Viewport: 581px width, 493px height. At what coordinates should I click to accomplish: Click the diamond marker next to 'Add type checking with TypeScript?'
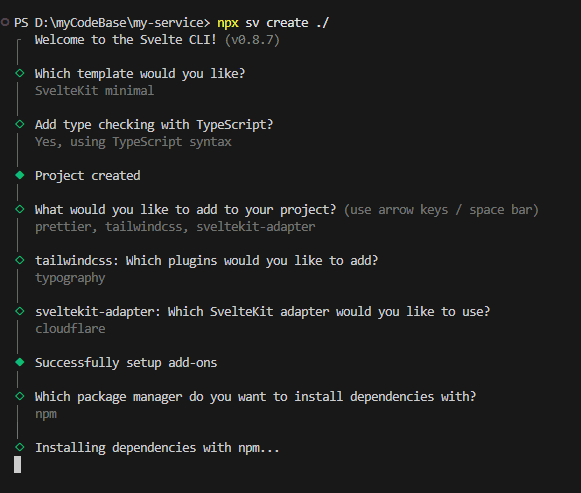20,124
